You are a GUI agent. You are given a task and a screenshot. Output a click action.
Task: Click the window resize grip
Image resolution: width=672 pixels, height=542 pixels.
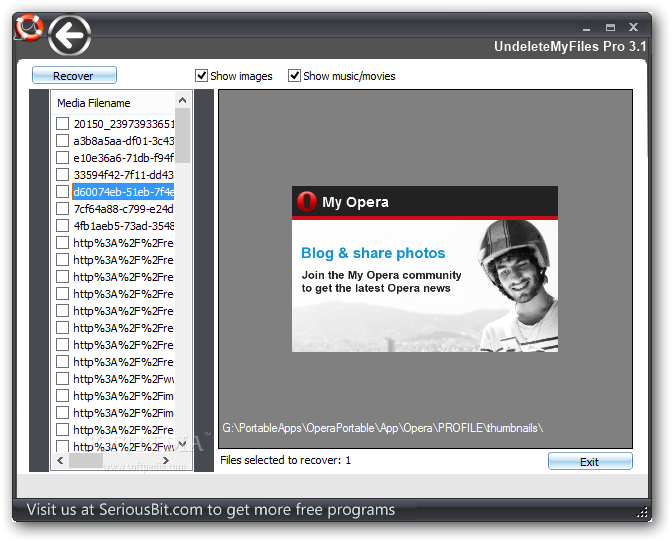click(642, 512)
